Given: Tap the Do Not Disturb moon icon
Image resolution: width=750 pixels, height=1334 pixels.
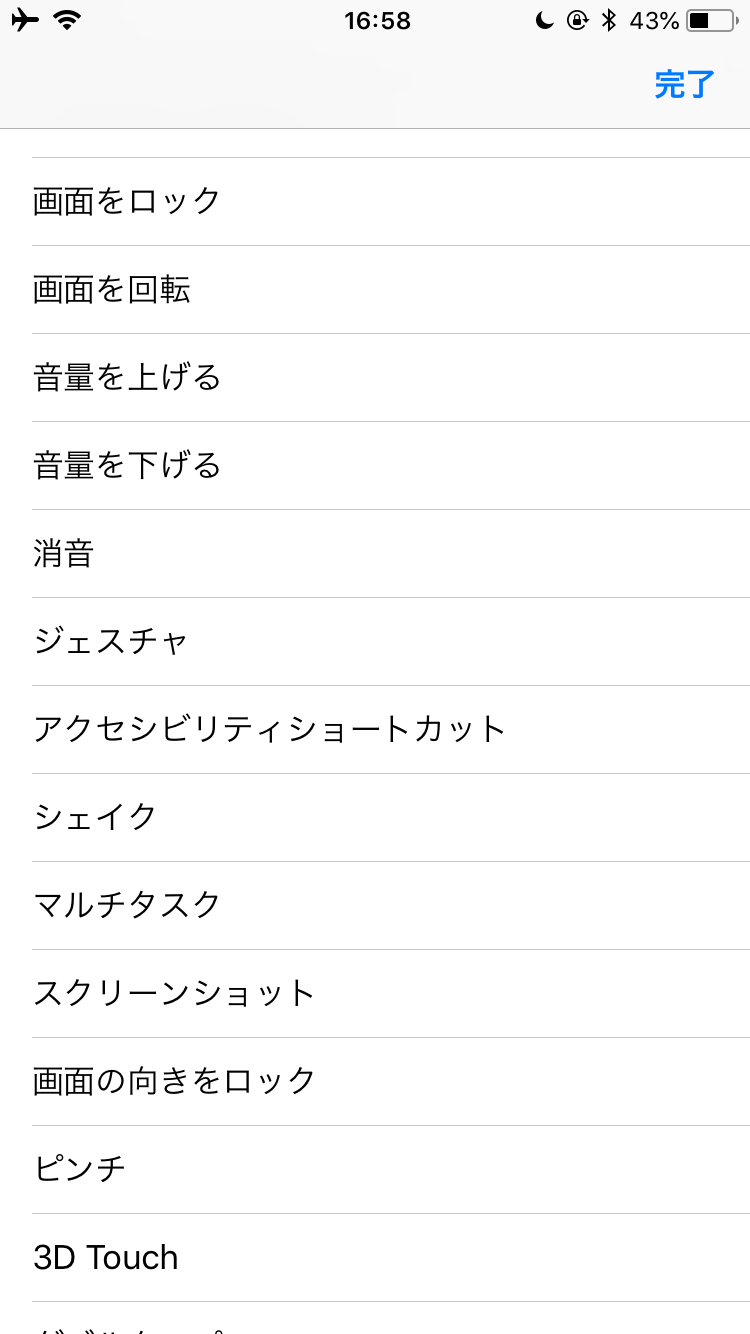Looking at the screenshot, I should (x=545, y=20).
